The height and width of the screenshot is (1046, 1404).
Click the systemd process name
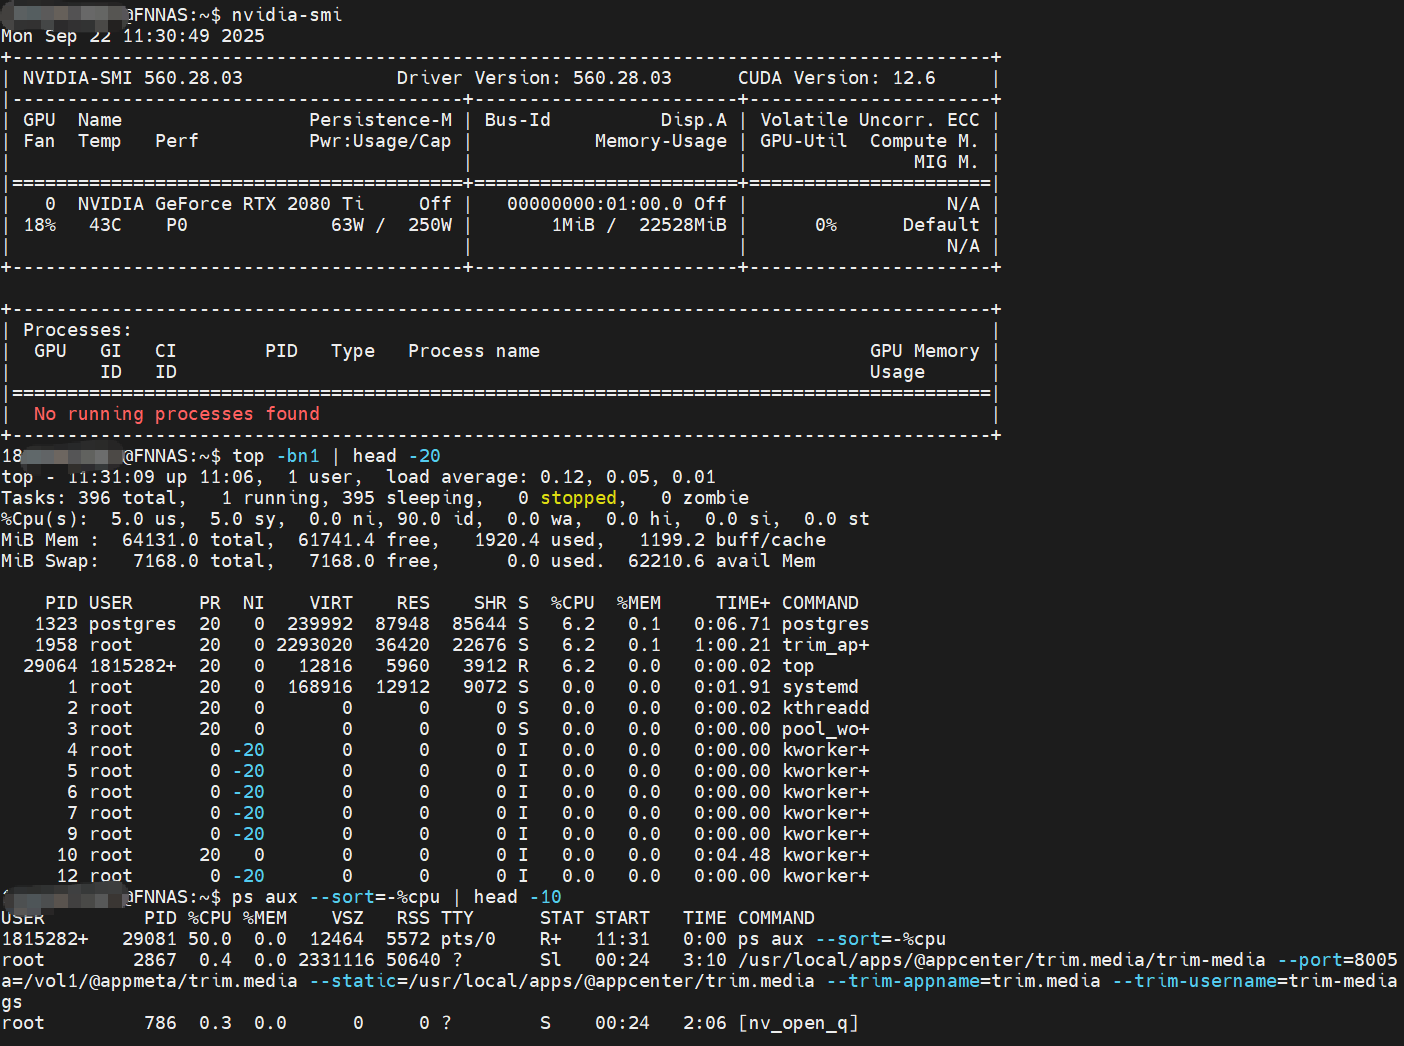tap(819, 687)
